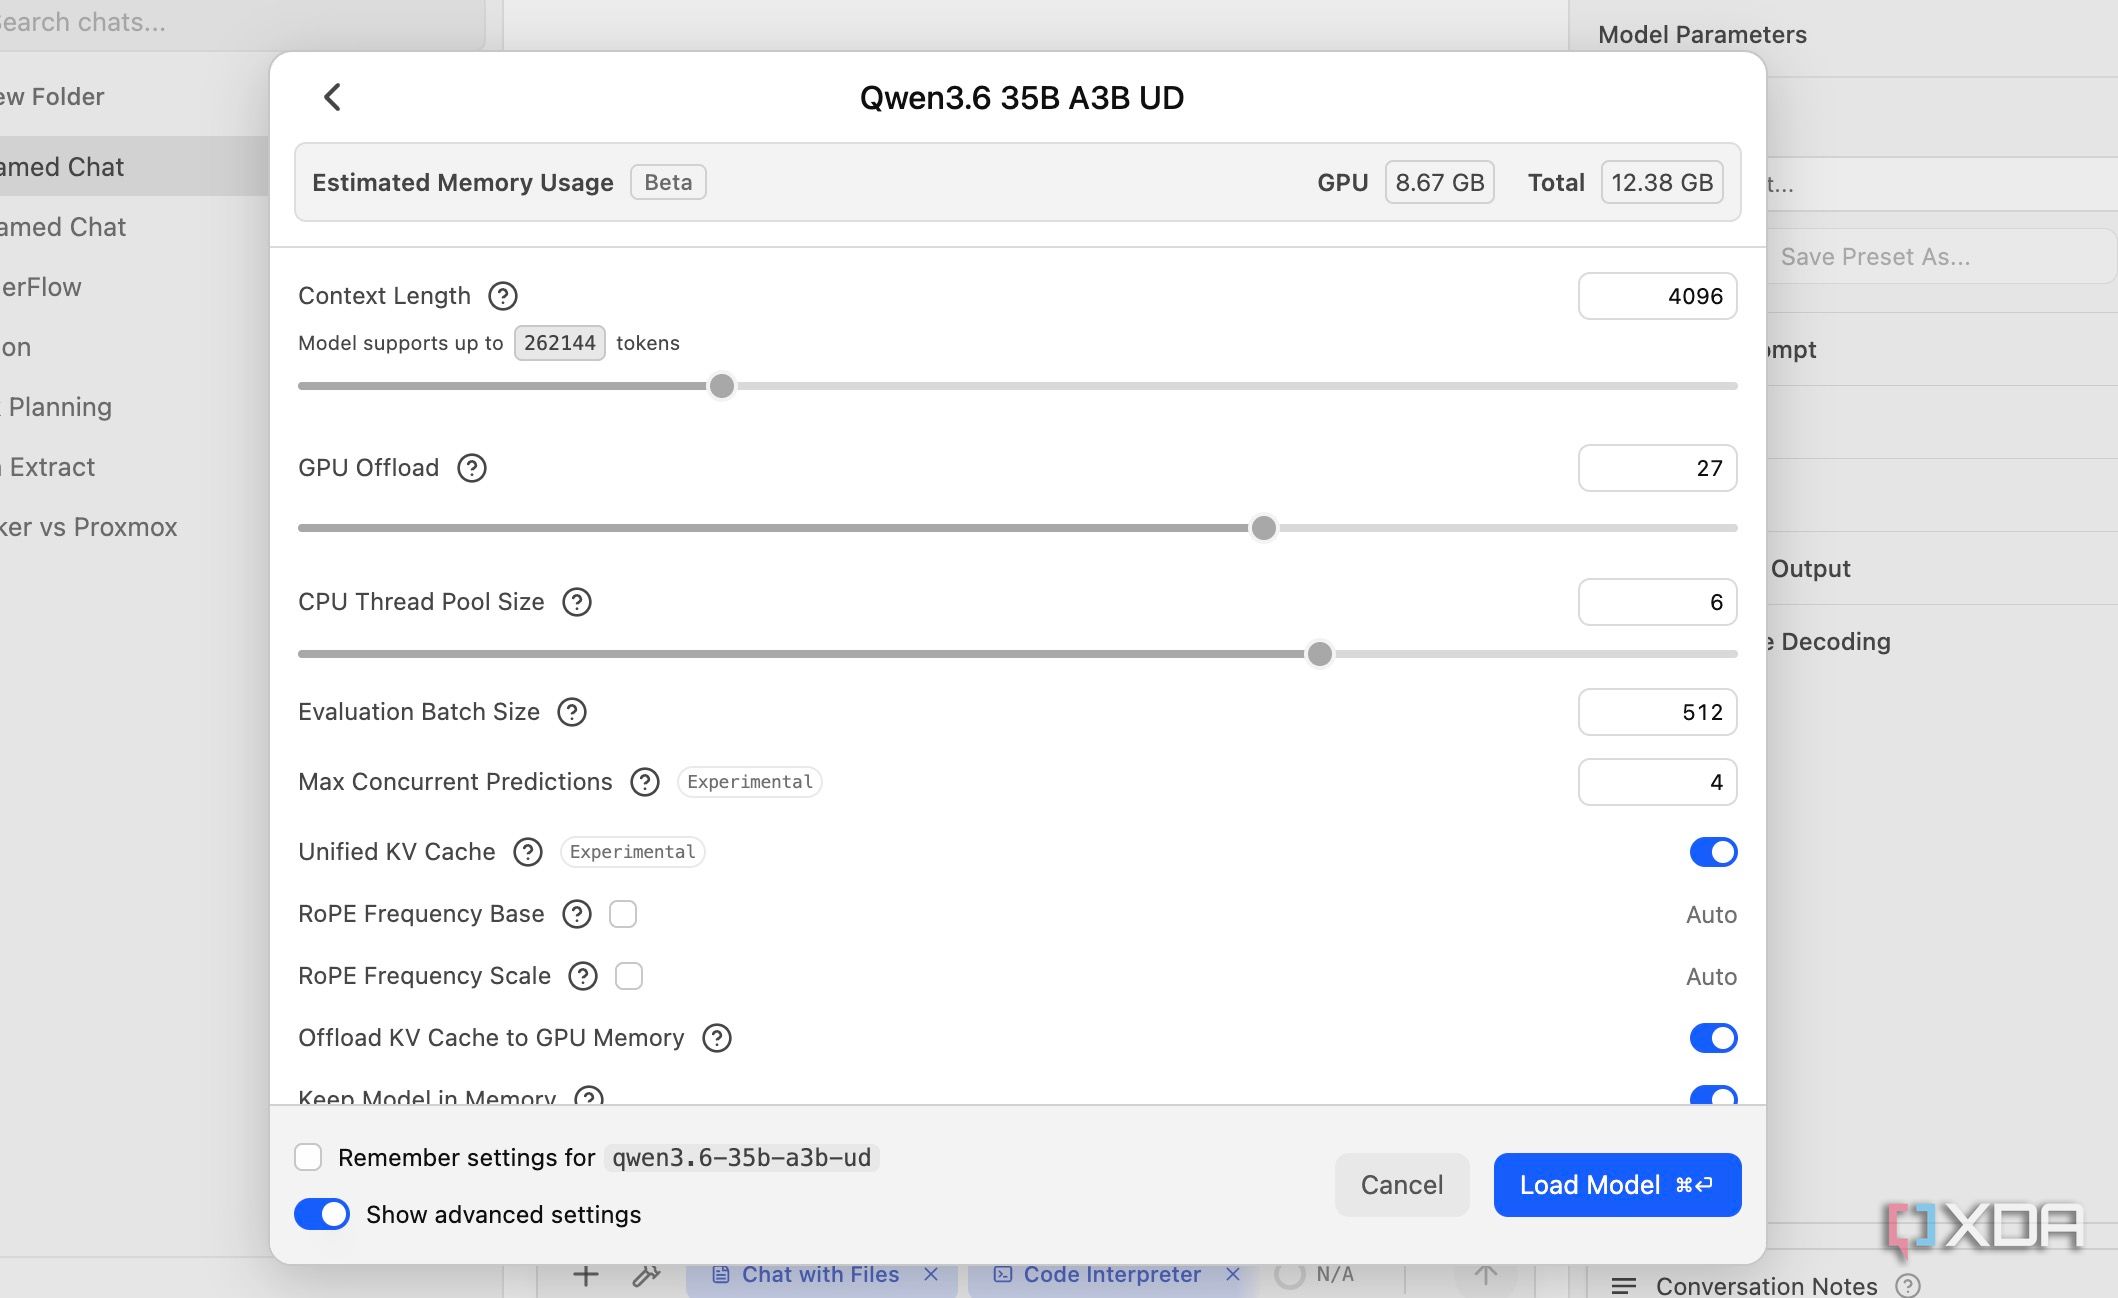This screenshot has width=2118, height=1298.
Task: Click the 262144 max tokens badge
Action: [560, 343]
